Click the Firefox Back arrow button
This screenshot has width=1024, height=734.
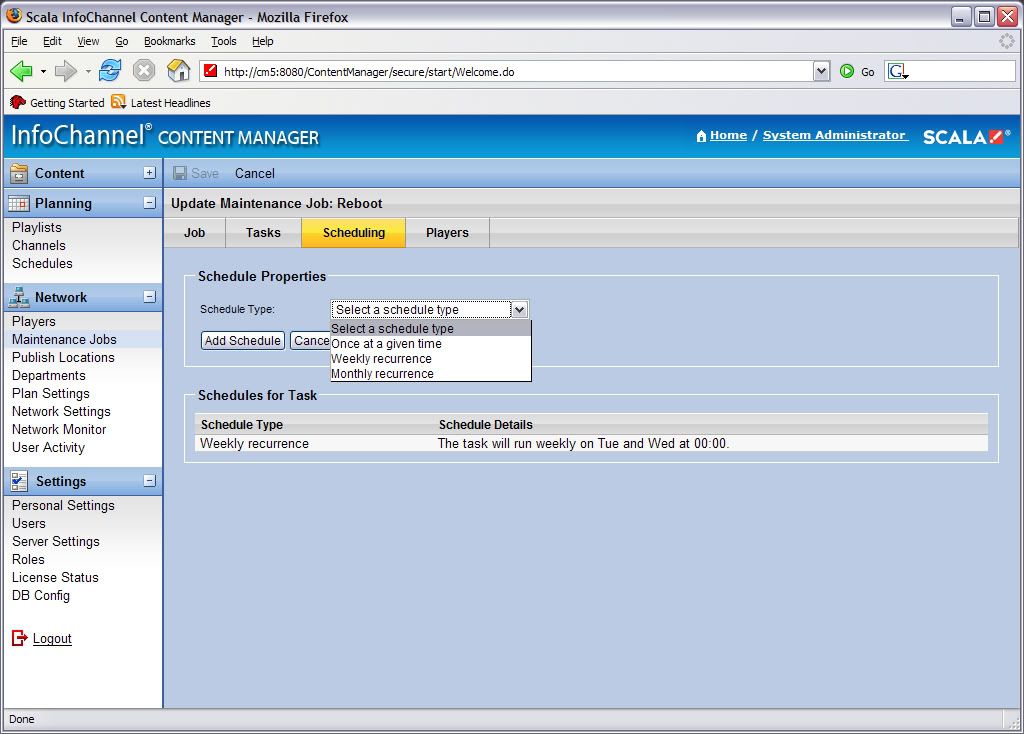tap(21, 71)
